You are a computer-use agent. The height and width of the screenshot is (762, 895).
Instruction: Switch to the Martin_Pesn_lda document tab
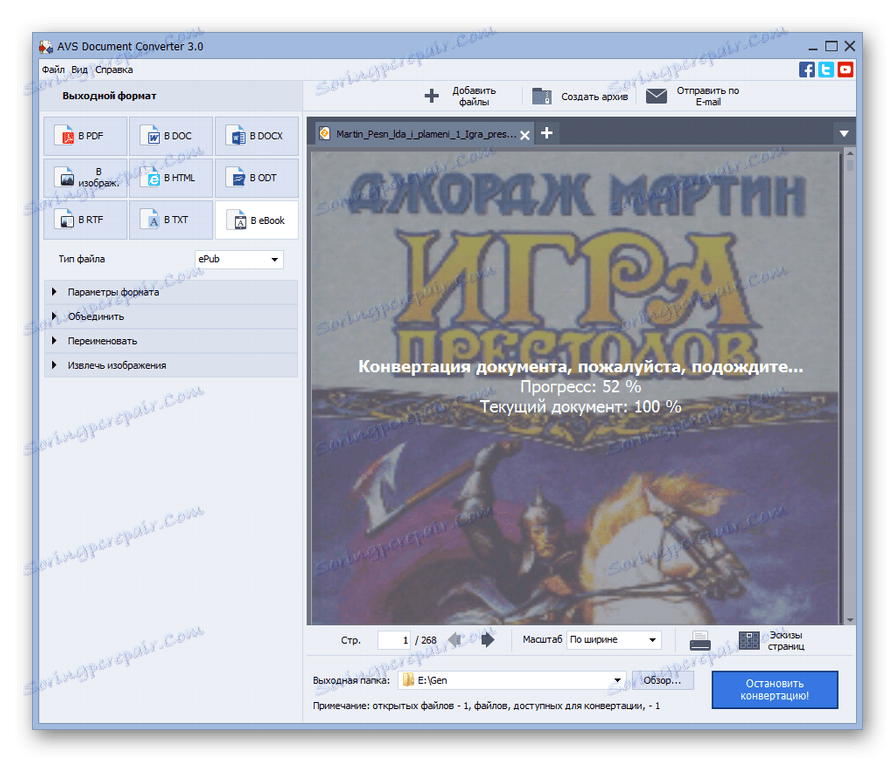(x=425, y=134)
